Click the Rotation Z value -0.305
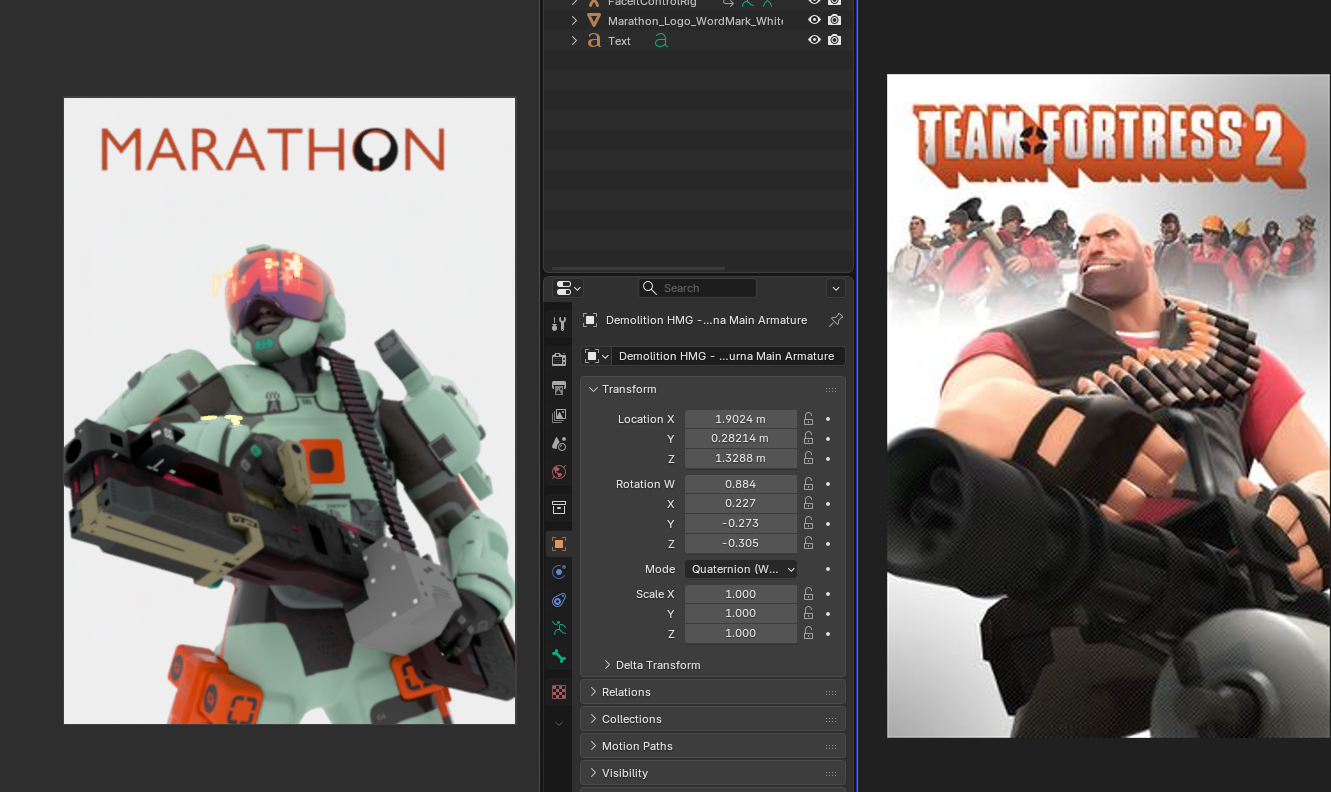The height and width of the screenshot is (792, 1331). coord(741,543)
